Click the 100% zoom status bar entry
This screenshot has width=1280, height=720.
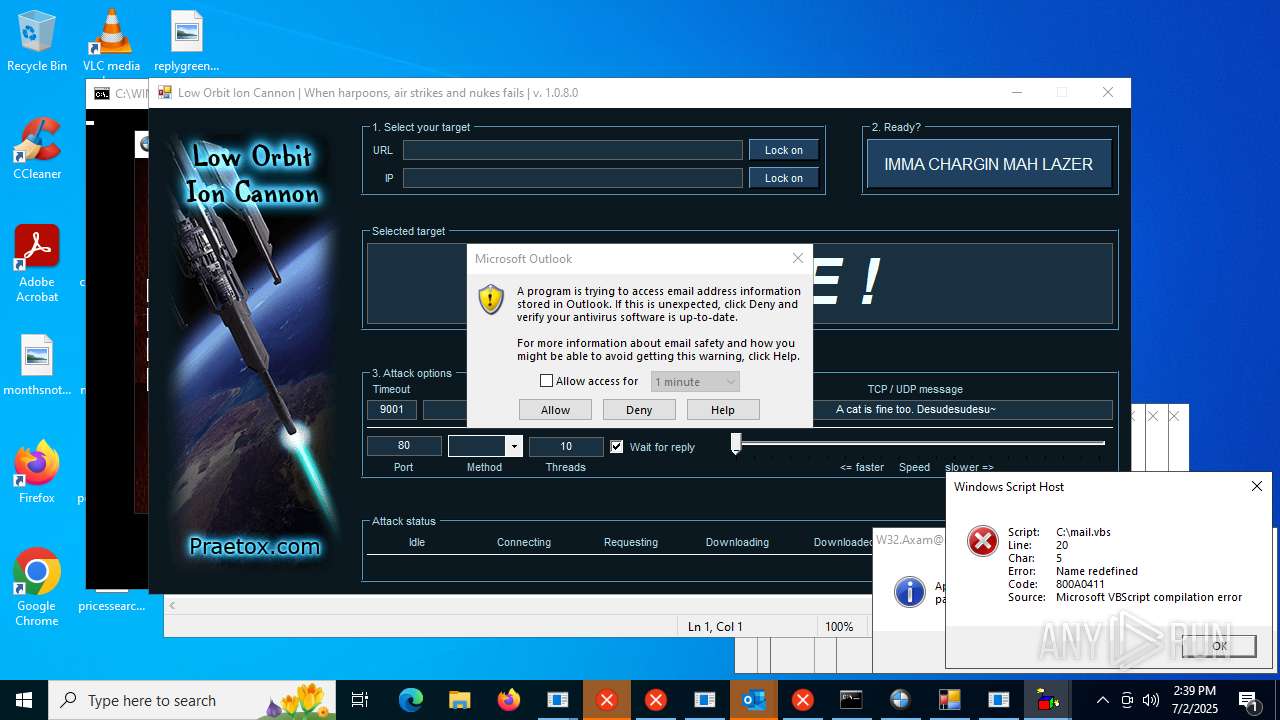pos(839,627)
